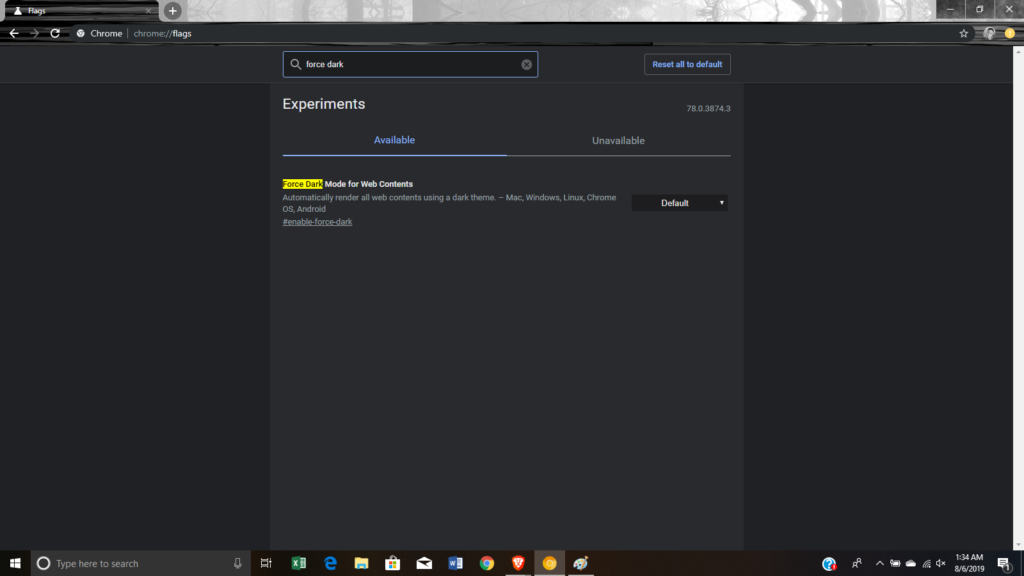
Task: Open the People icon in taskbar
Action: point(857,563)
